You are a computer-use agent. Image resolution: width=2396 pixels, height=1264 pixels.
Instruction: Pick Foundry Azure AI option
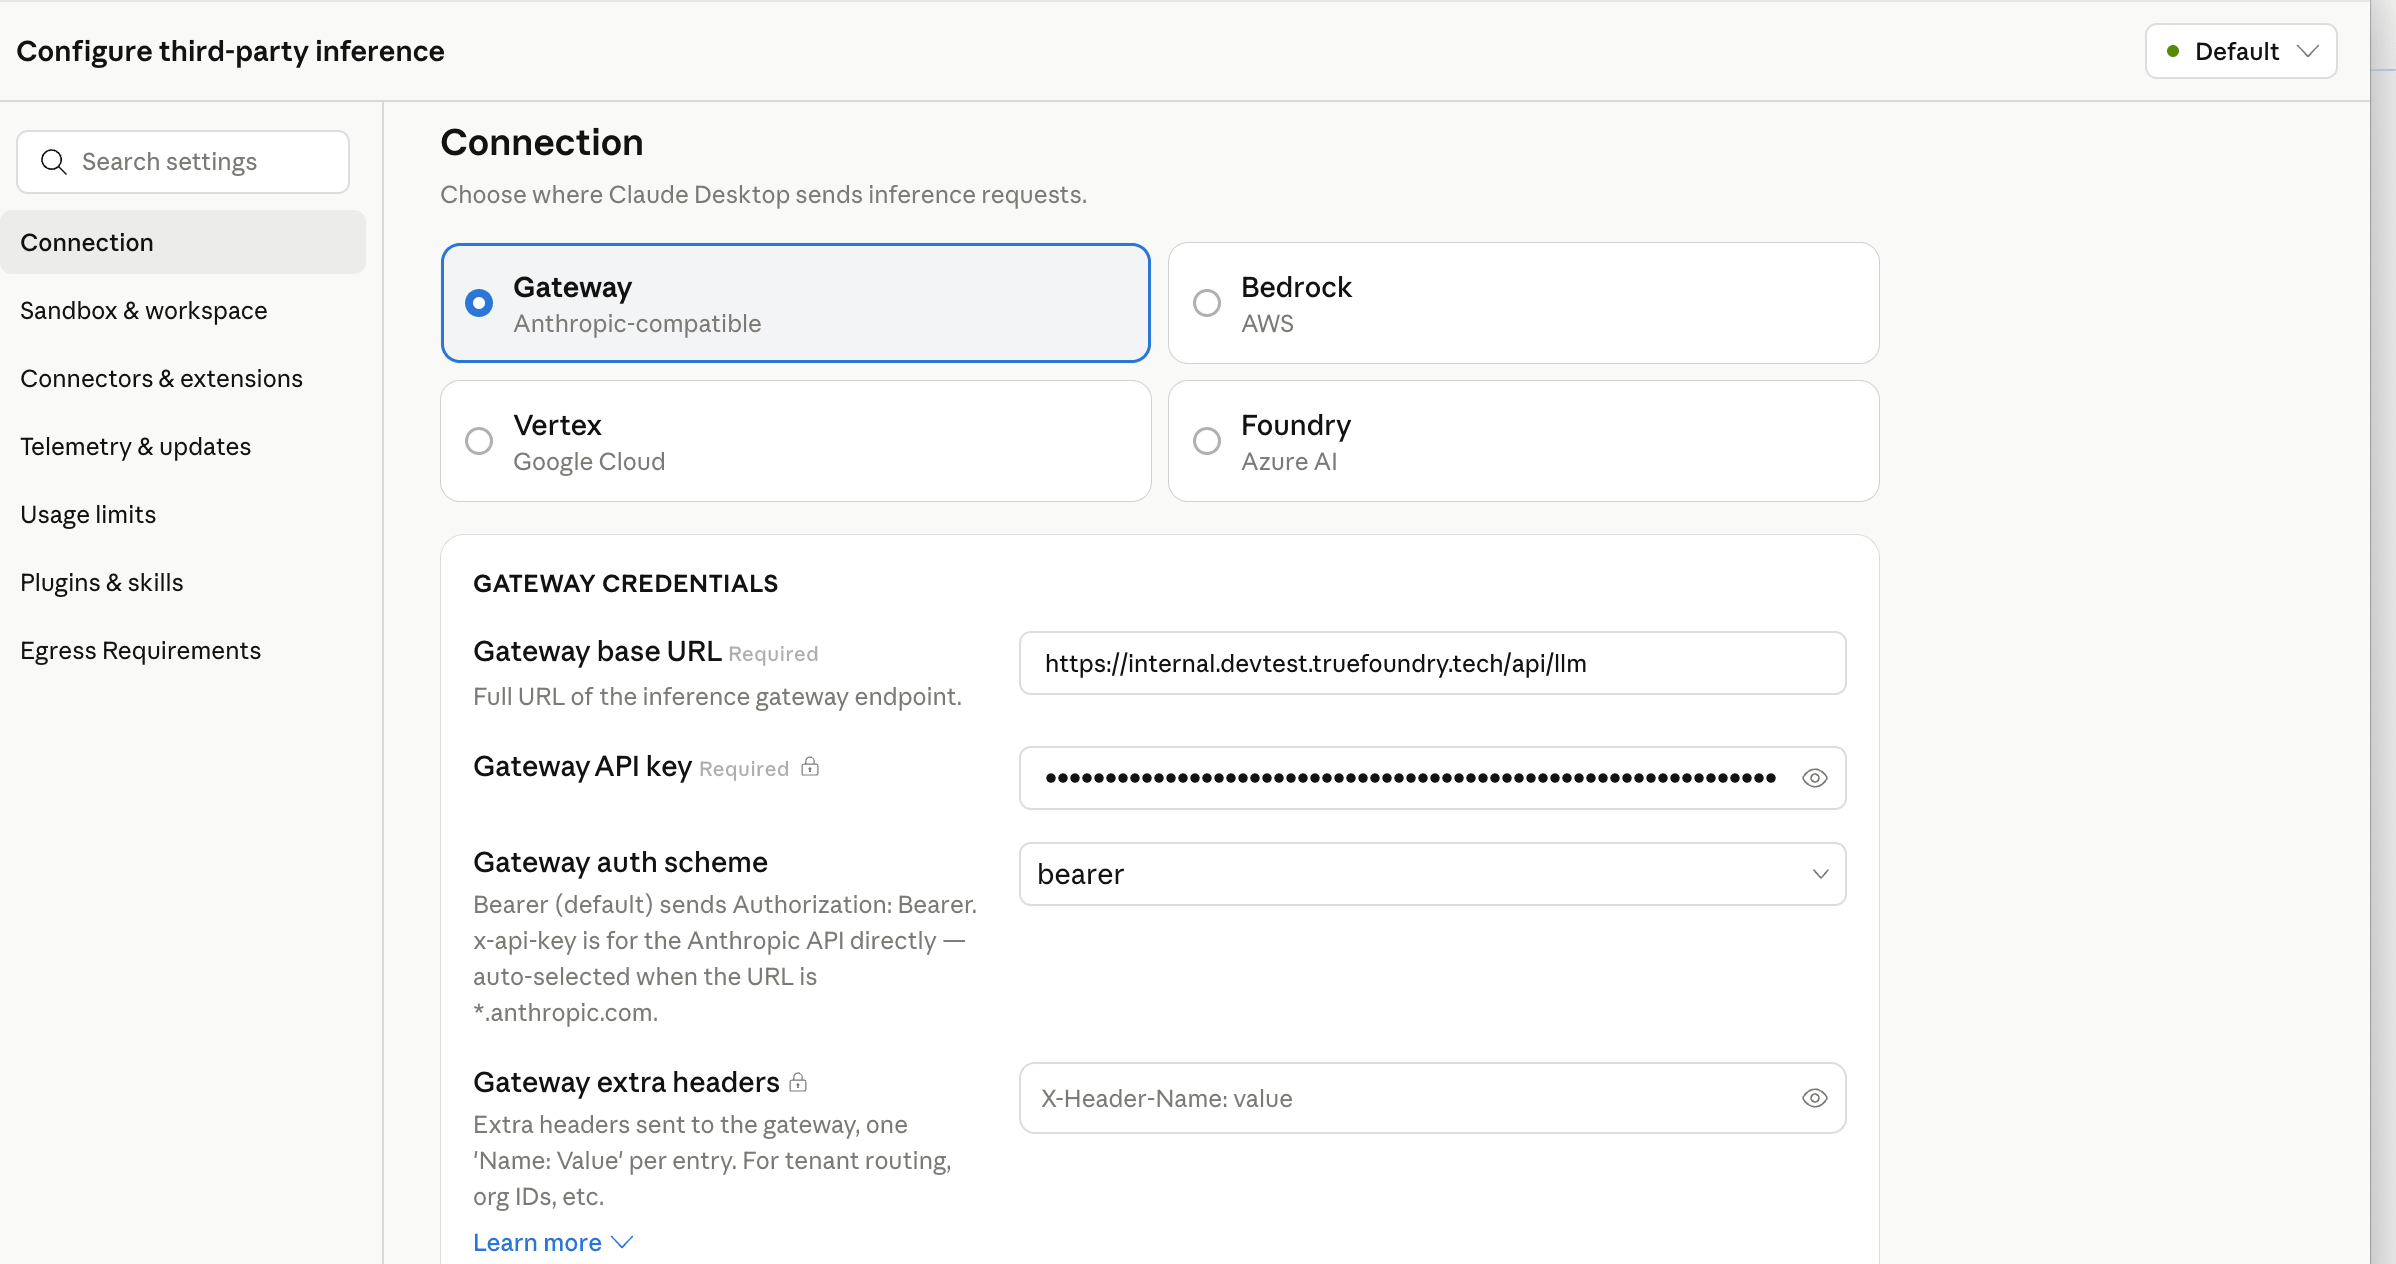click(1523, 441)
